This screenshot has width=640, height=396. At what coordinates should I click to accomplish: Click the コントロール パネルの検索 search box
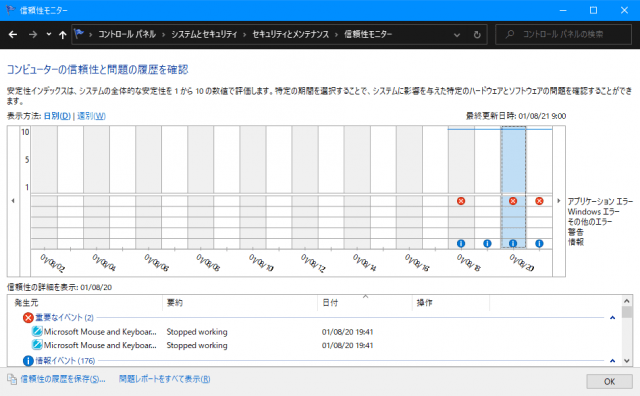[563, 34]
